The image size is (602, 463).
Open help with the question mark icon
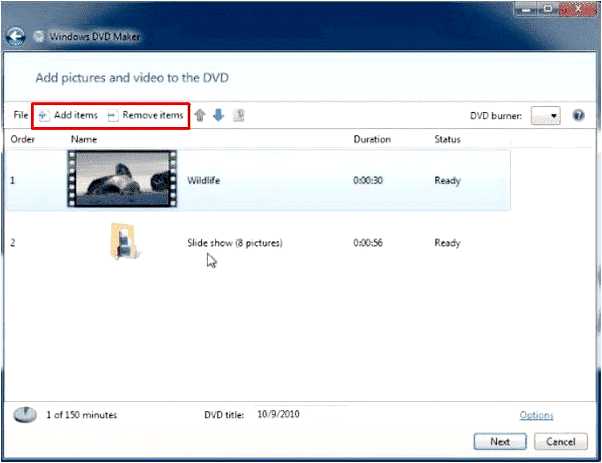point(578,115)
